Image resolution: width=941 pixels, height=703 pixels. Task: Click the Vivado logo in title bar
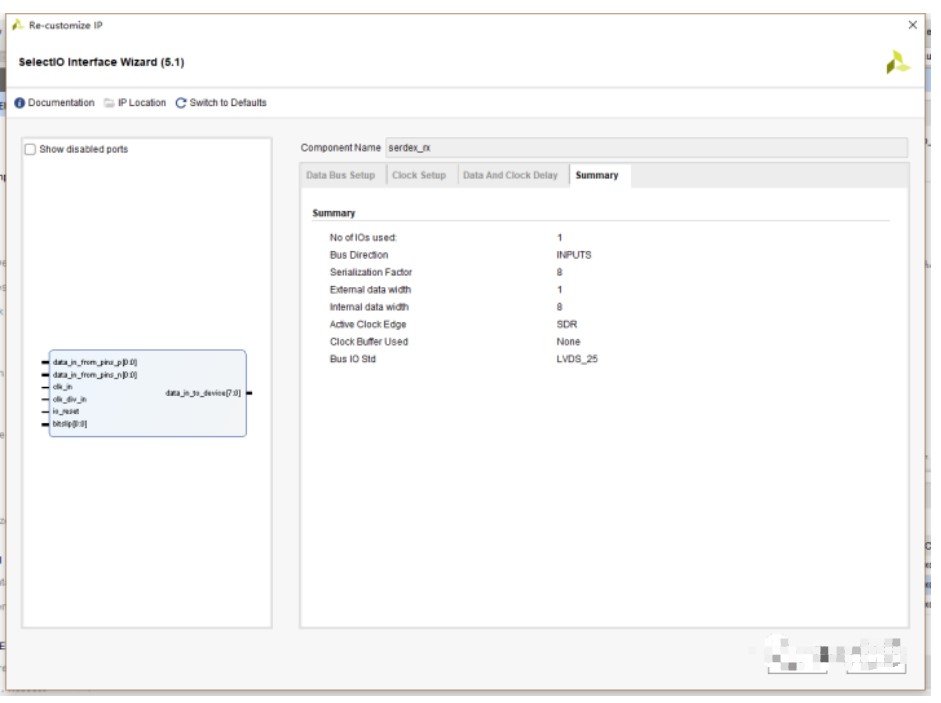[x=18, y=25]
